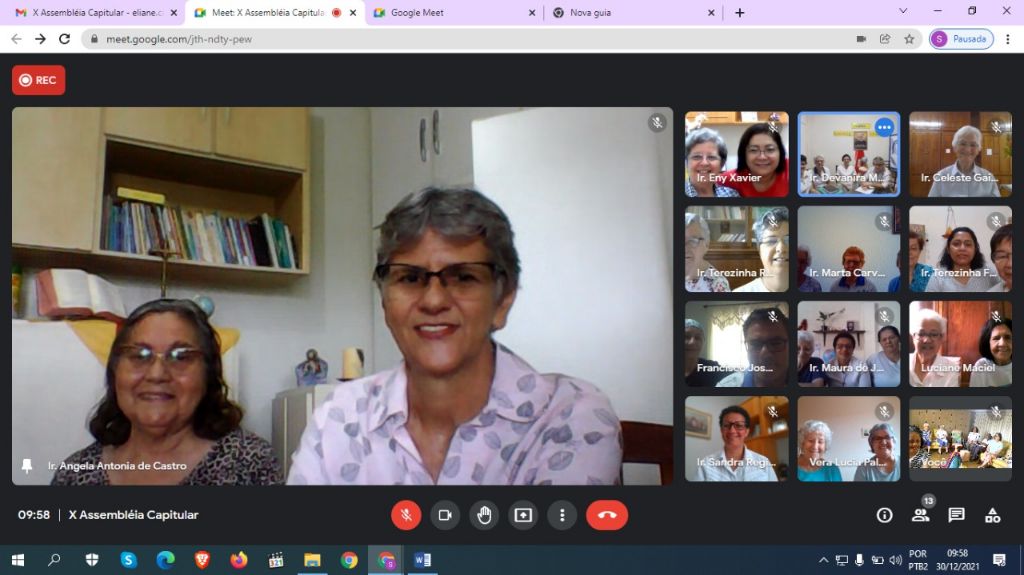This screenshot has width=1024, height=575.
Task: Show the participants list
Action: point(920,515)
